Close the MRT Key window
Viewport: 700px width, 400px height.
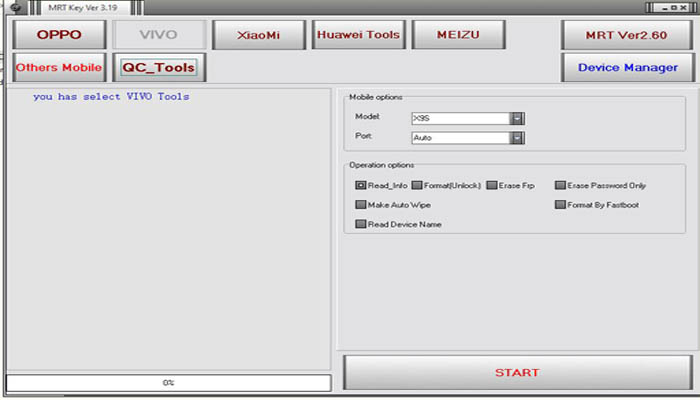[x=683, y=8]
